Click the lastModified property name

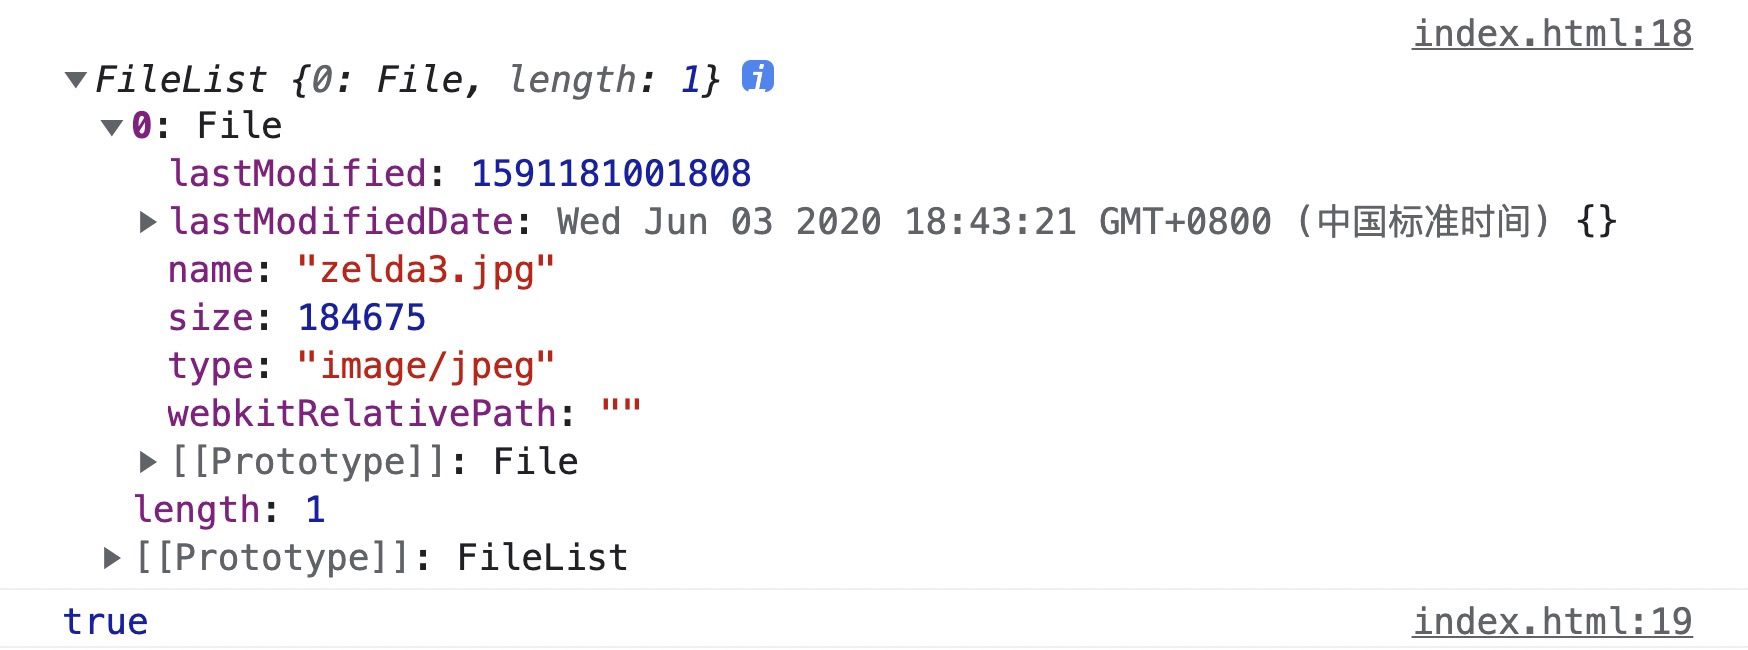[298, 173]
